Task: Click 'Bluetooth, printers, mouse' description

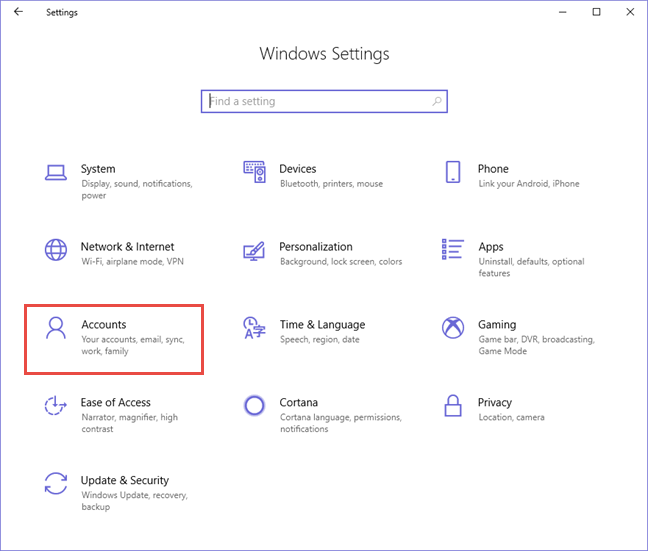Action: pos(331,184)
